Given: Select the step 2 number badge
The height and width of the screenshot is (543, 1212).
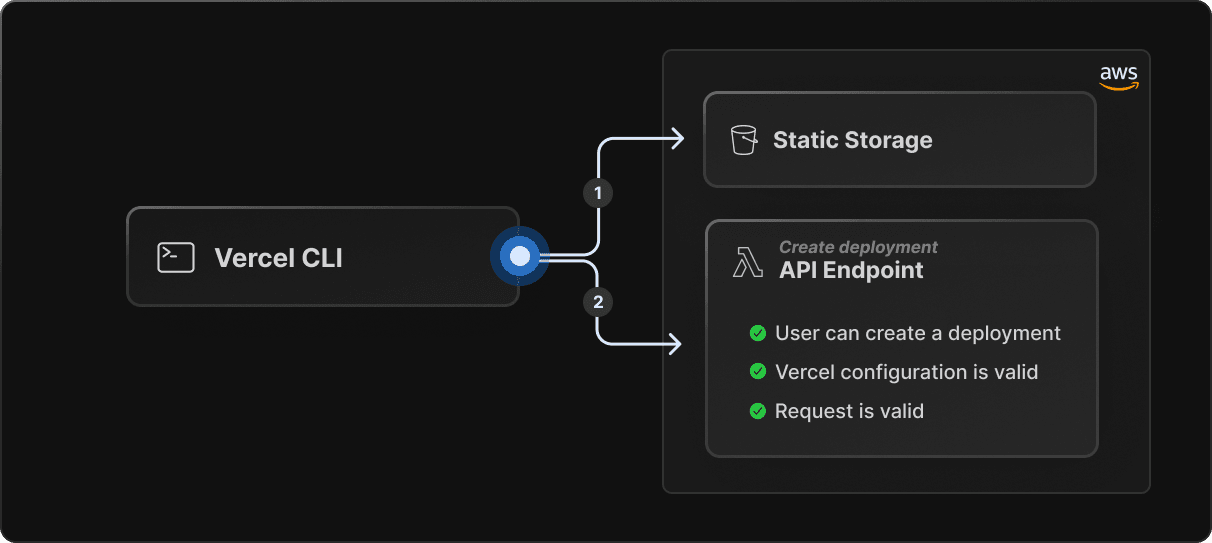Looking at the screenshot, I should (598, 303).
